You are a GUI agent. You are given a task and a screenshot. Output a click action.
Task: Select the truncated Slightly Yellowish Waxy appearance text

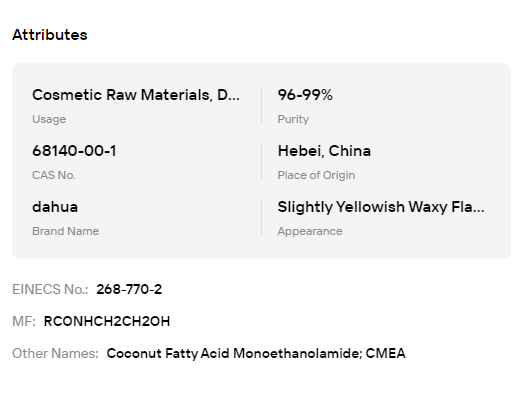click(381, 207)
